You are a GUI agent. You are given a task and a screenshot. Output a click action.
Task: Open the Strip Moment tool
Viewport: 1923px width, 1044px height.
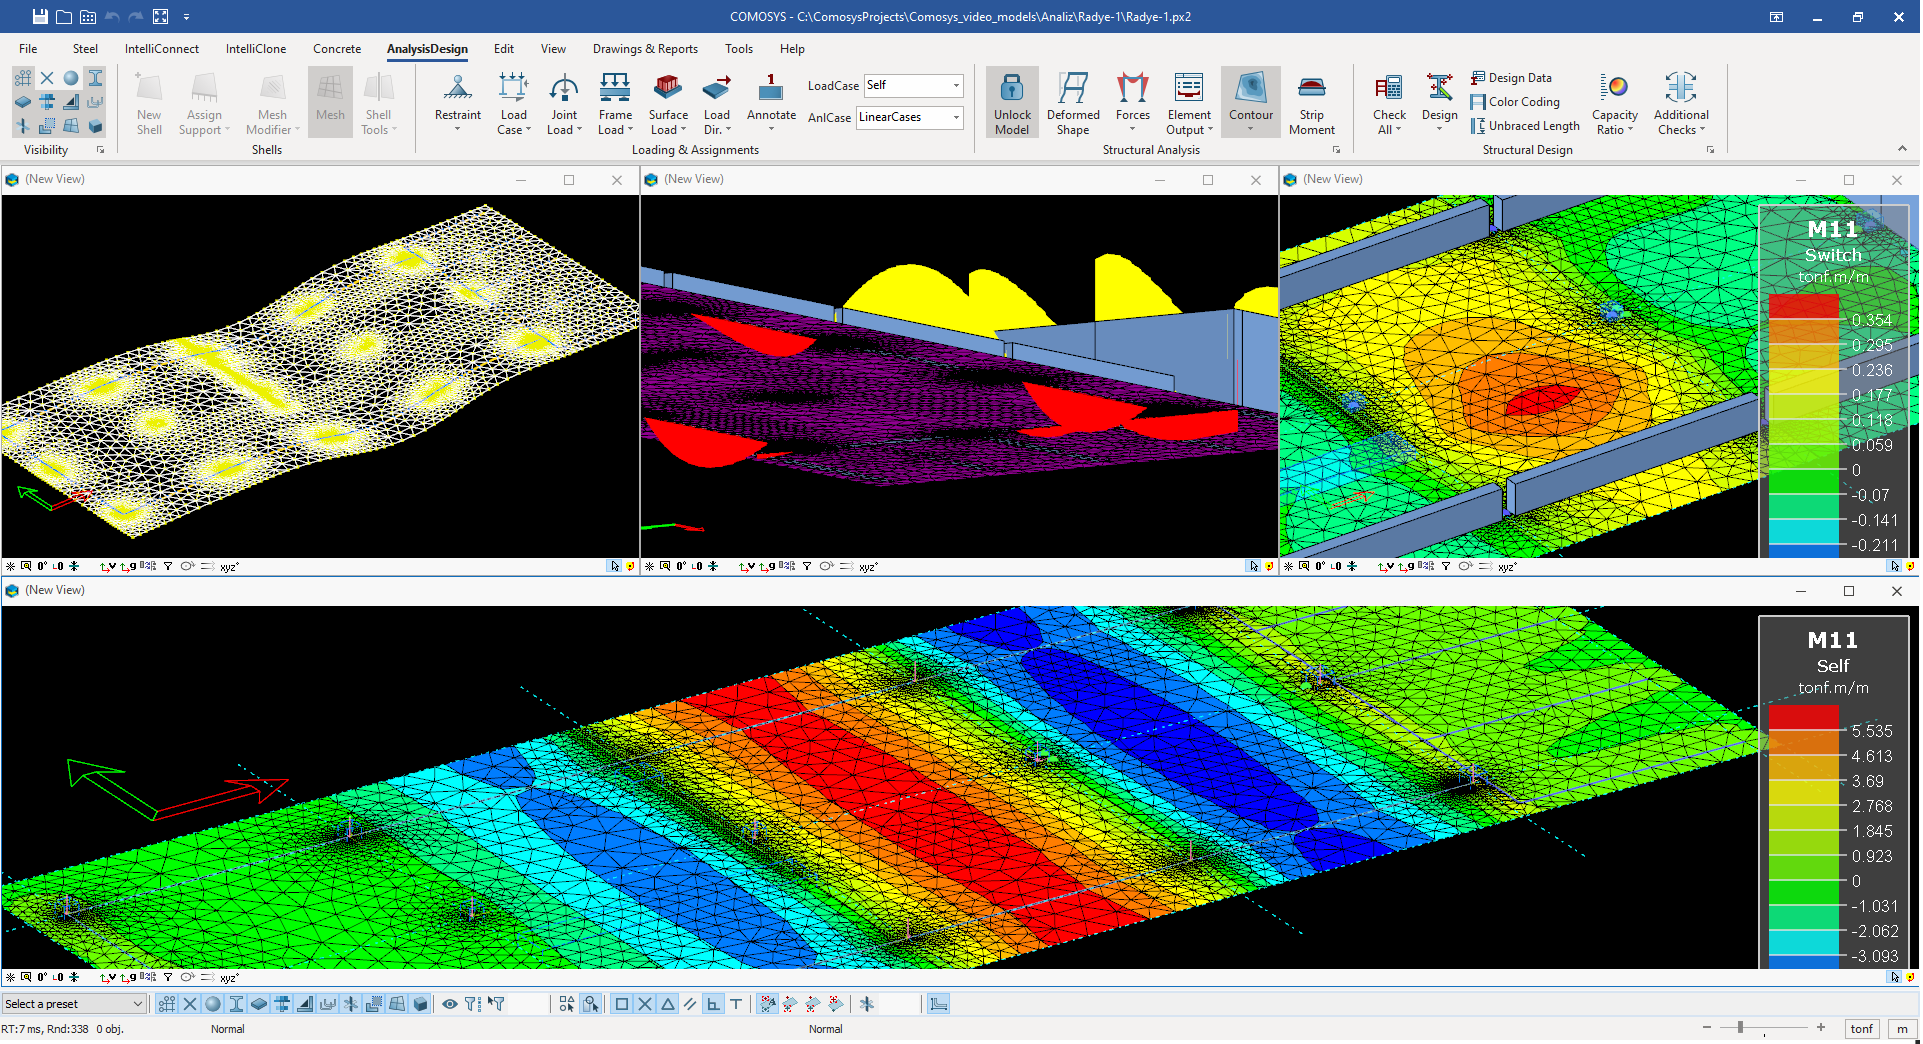1312,102
